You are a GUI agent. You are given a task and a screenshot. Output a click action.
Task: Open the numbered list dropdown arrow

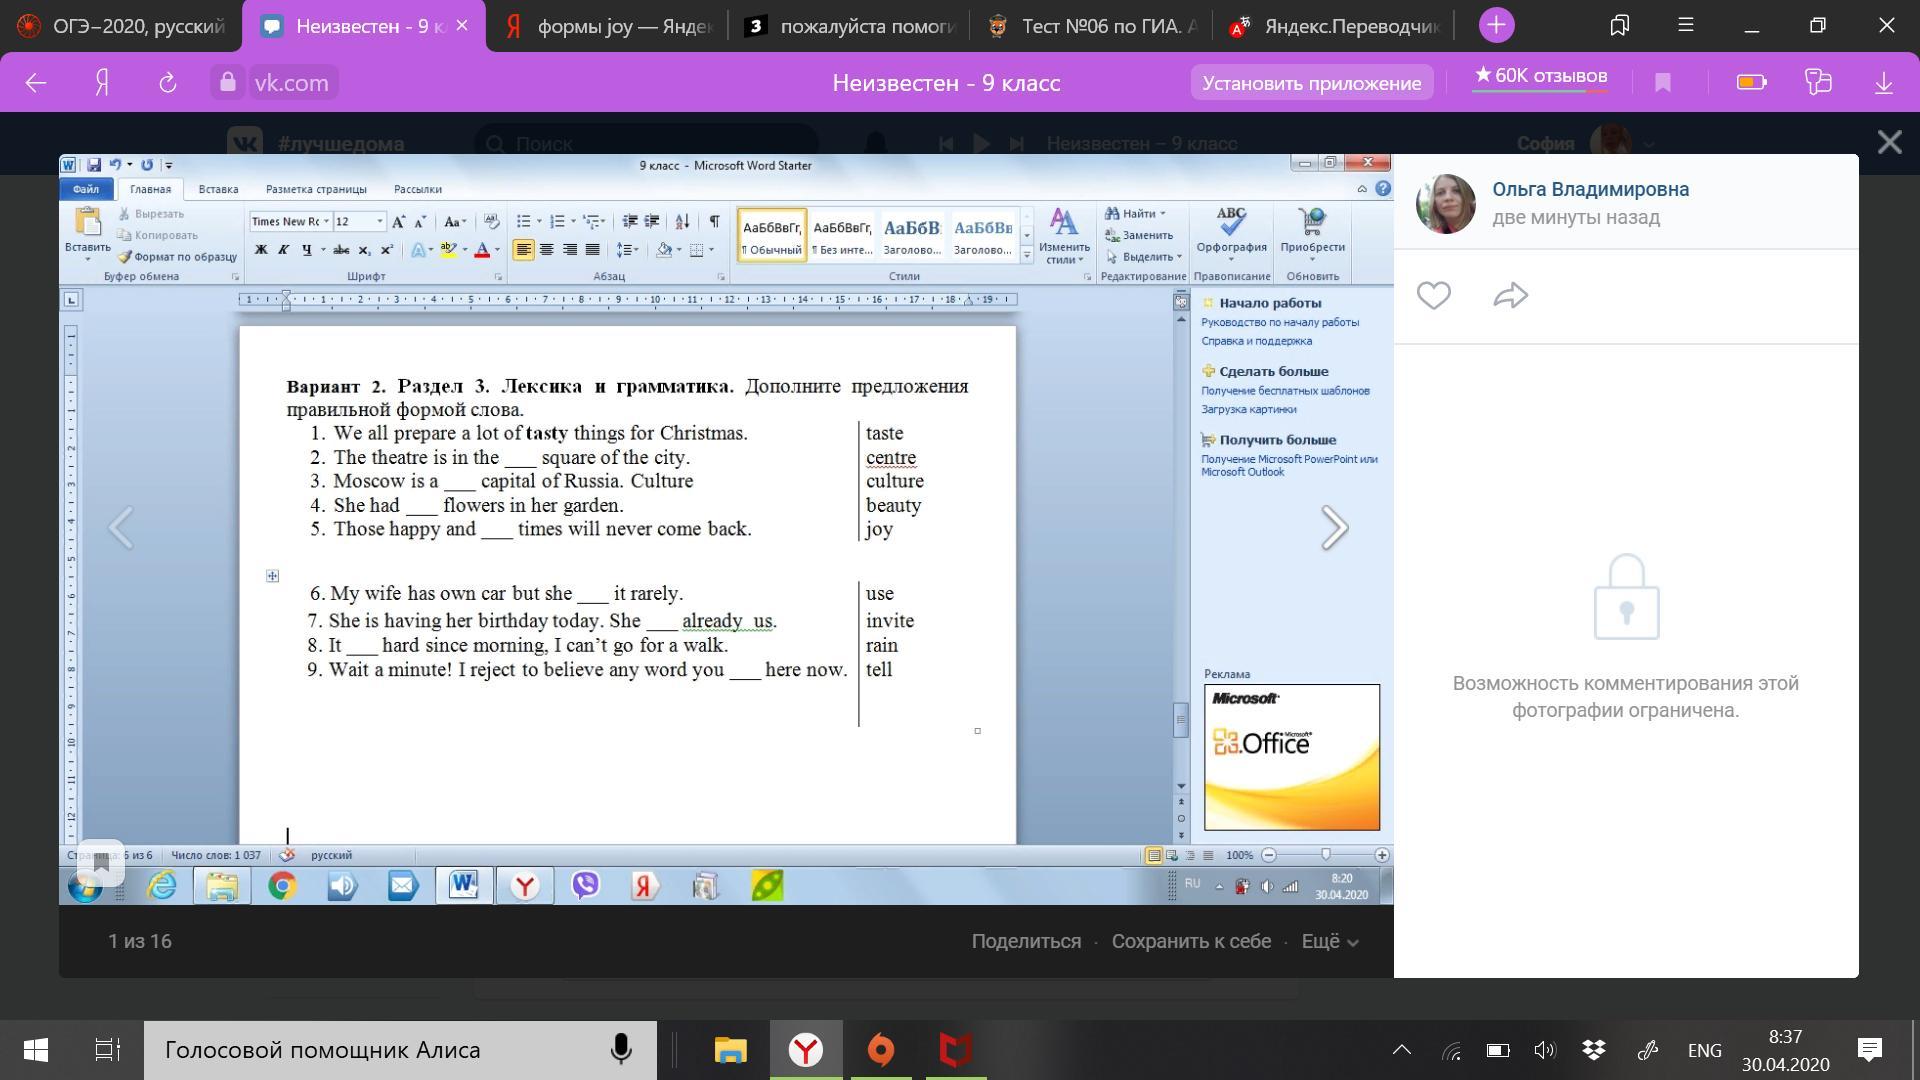coord(573,222)
